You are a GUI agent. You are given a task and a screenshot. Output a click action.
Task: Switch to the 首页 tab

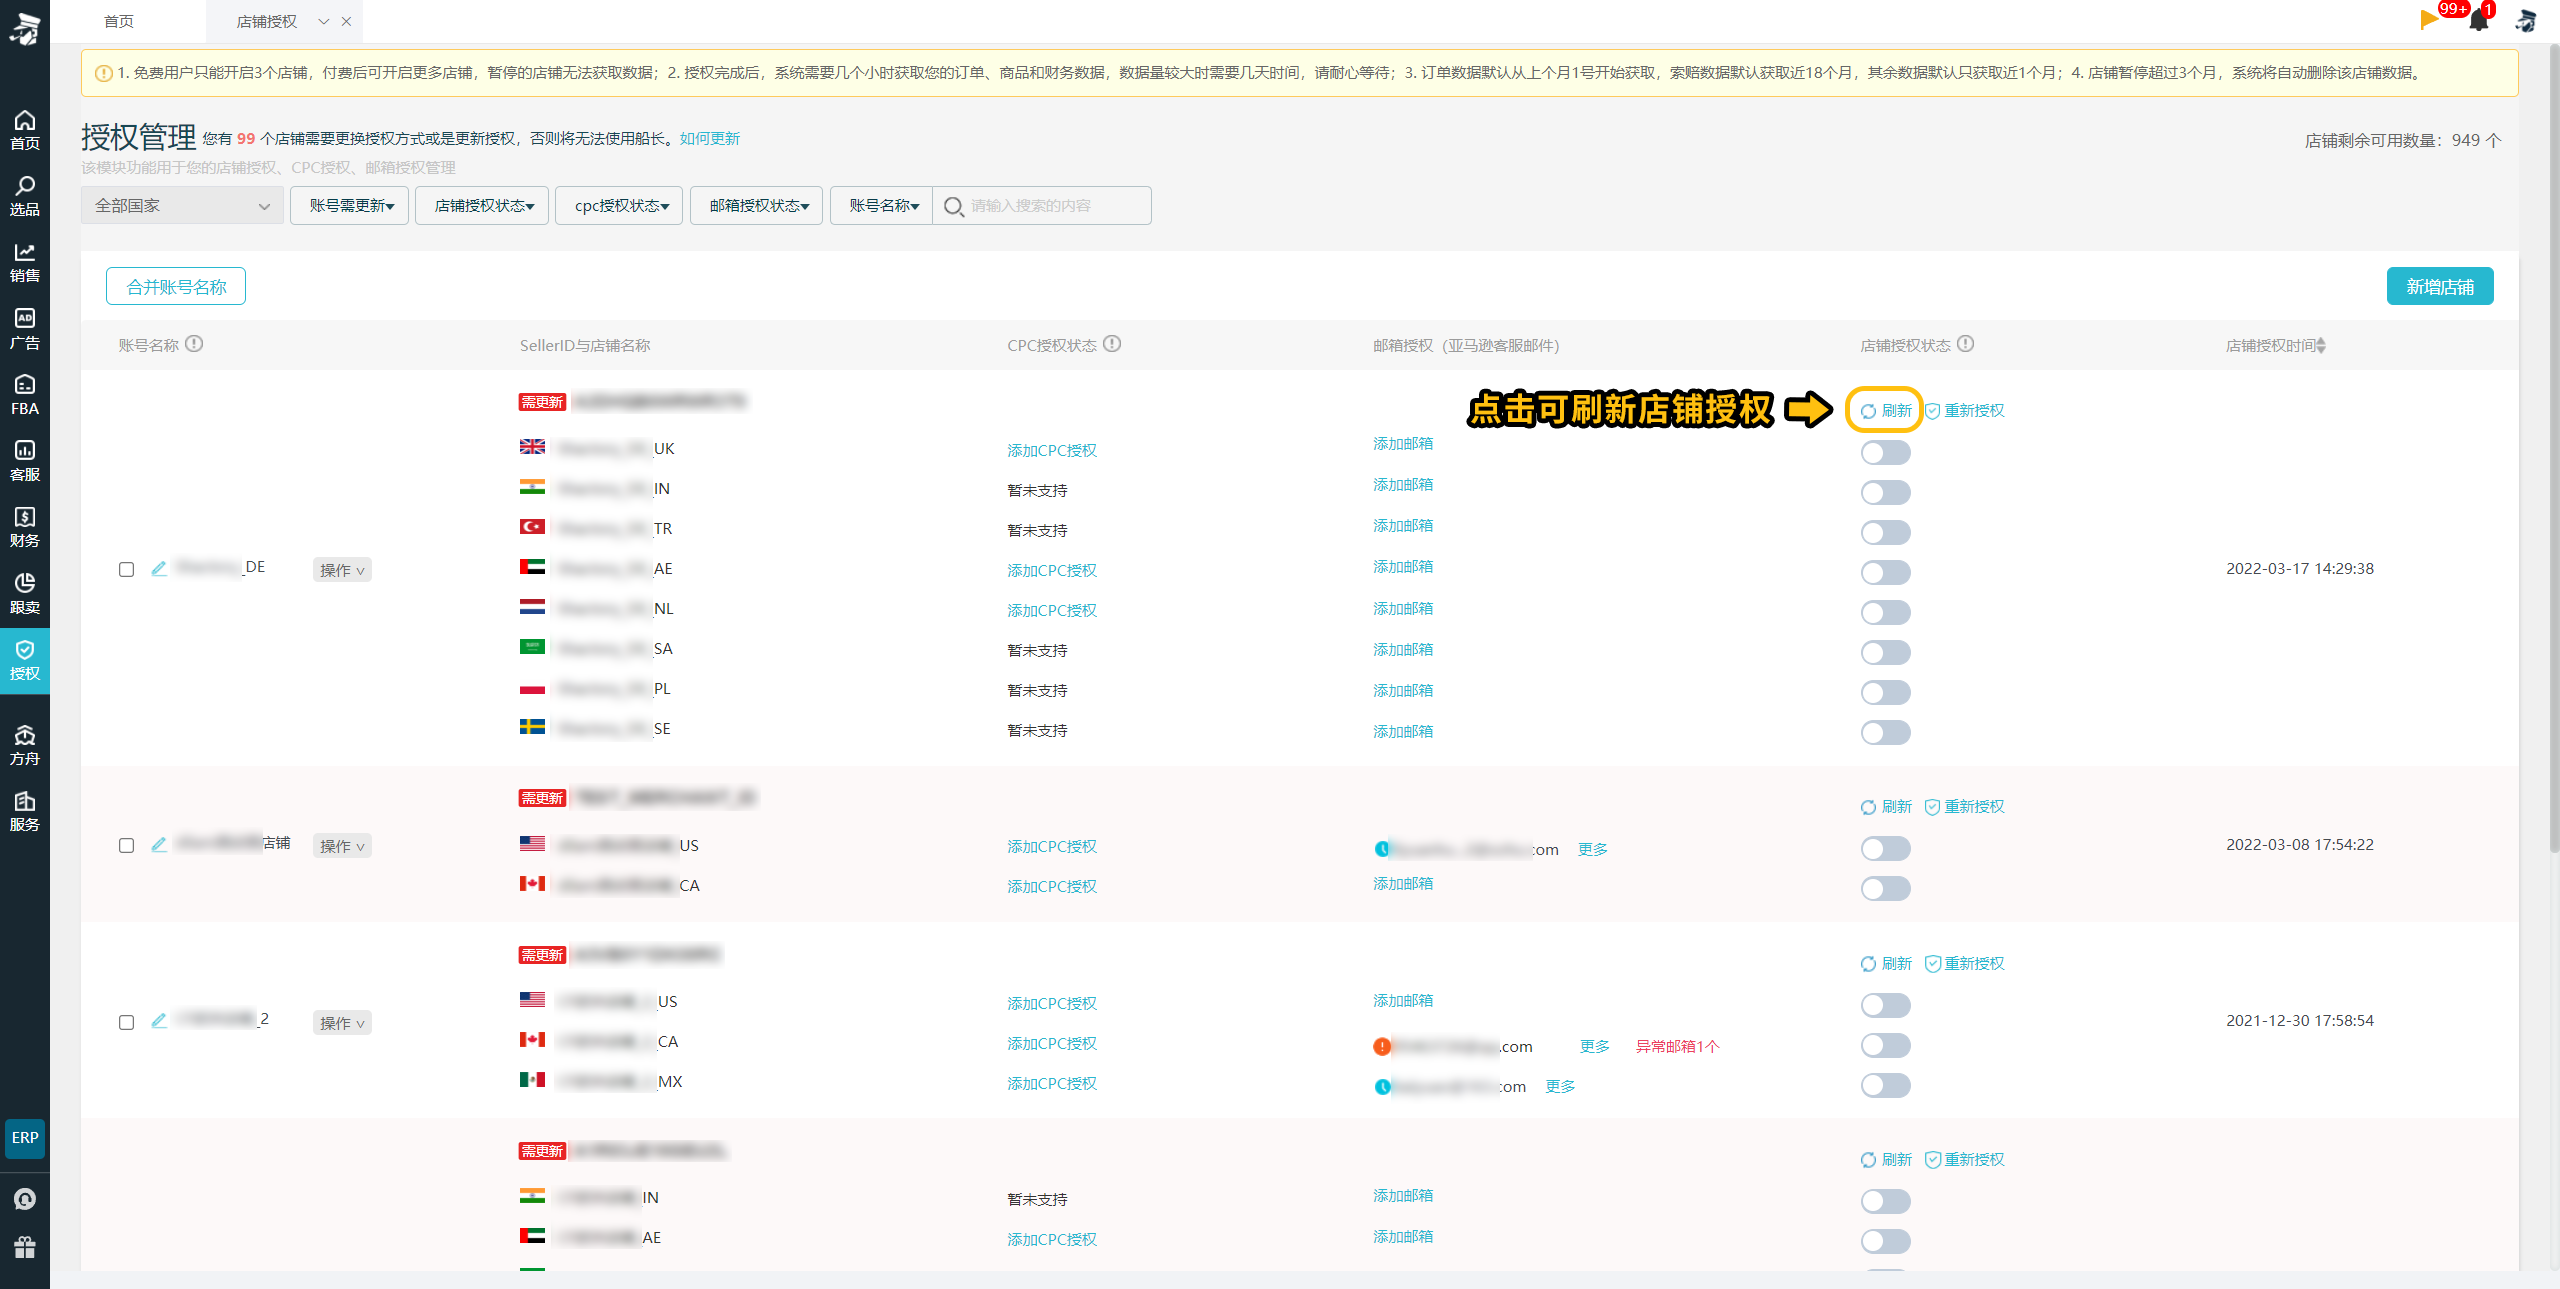(118, 21)
